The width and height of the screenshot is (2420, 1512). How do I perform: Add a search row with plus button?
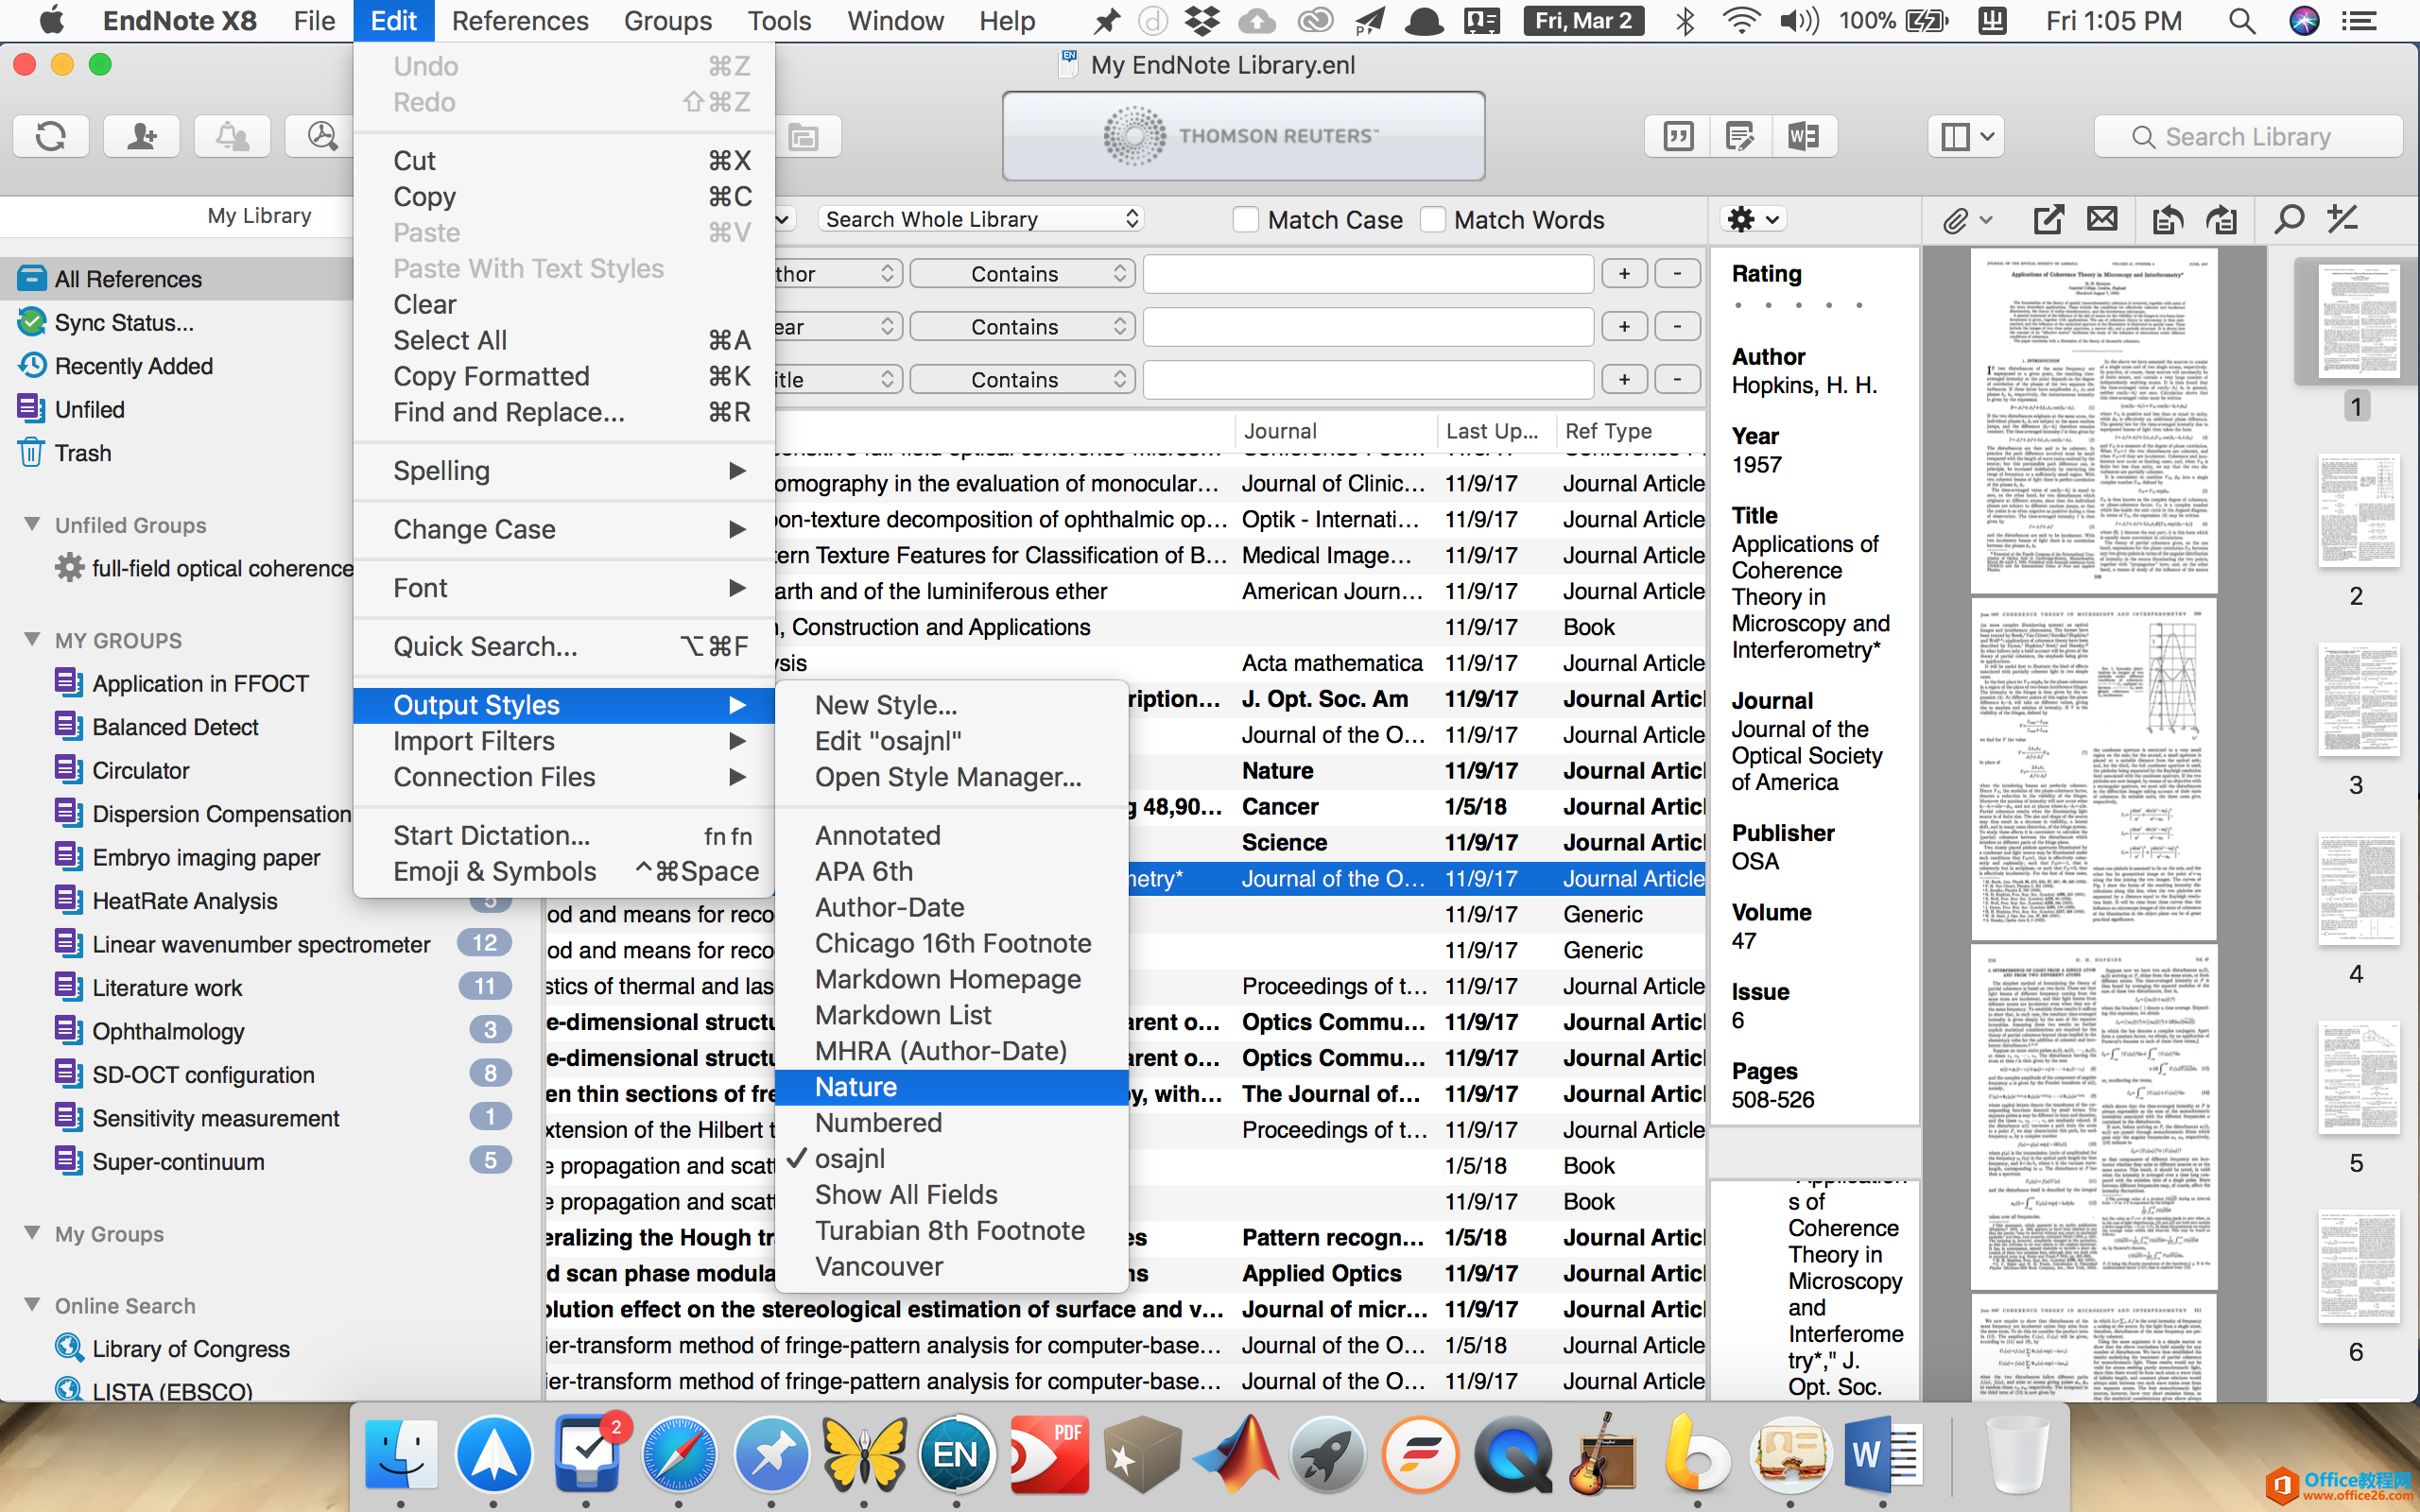click(x=1624, y=274)
